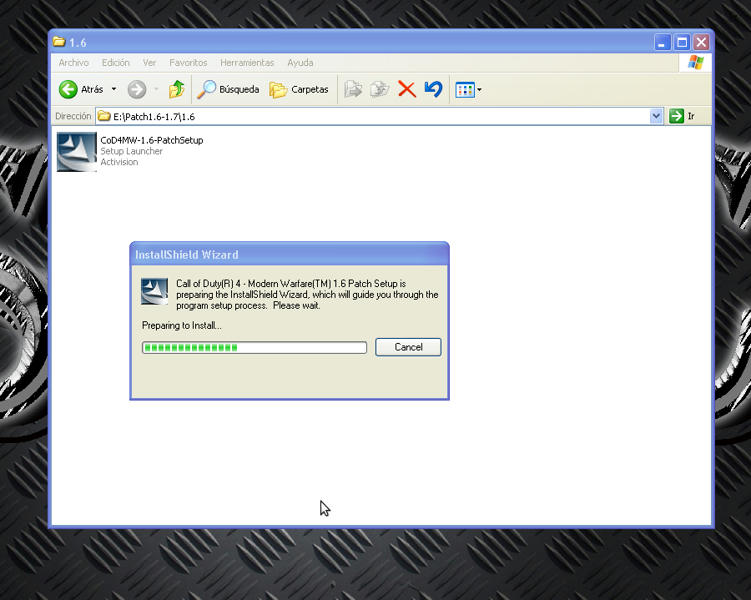
Task: Open the Edición menu
Action: (x=115, y=63)
